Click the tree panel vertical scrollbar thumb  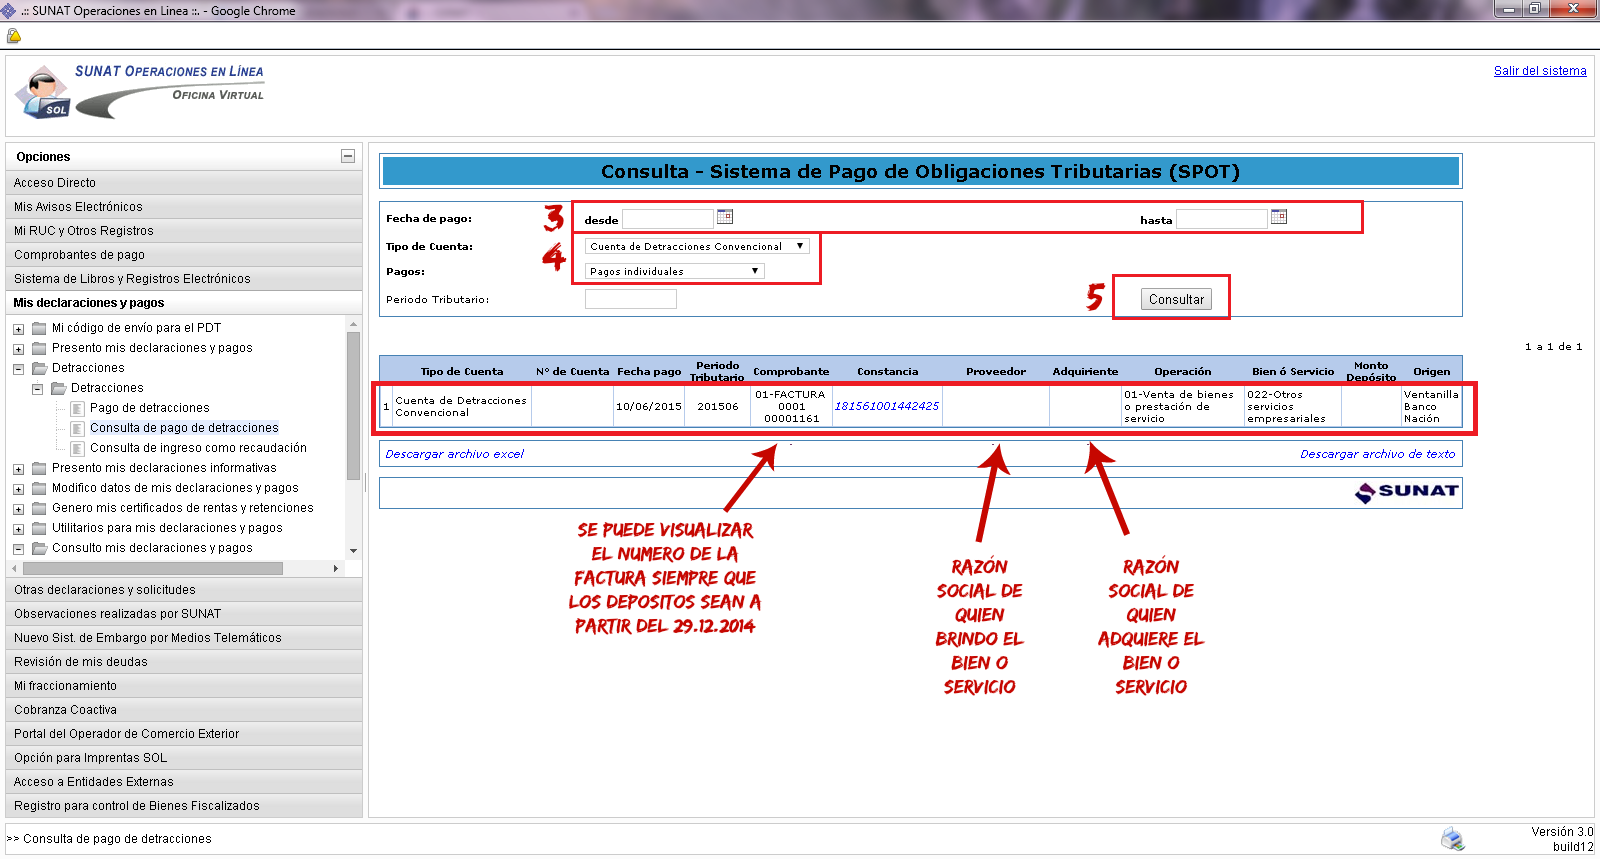click(353, 405)
